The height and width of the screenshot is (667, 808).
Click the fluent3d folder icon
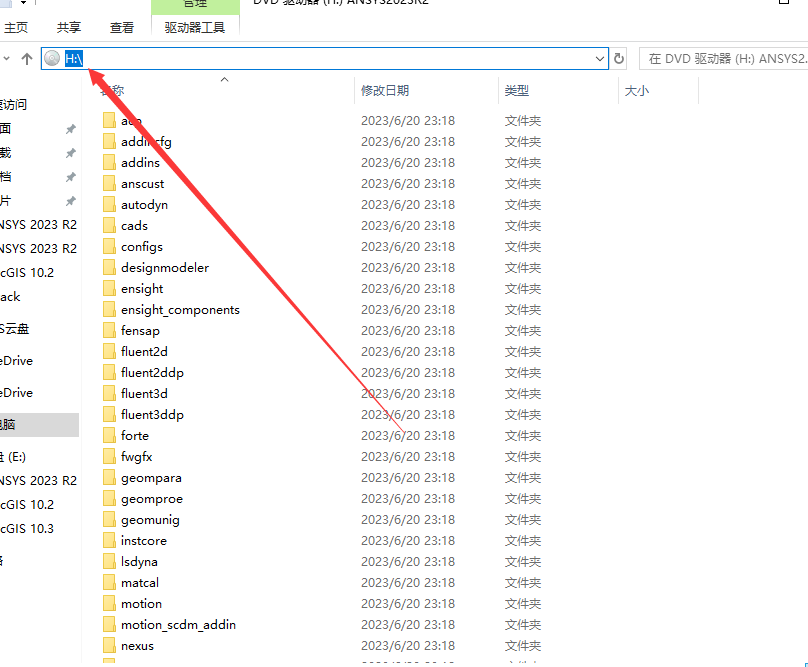pyautogui.click(x=110, y=394)
